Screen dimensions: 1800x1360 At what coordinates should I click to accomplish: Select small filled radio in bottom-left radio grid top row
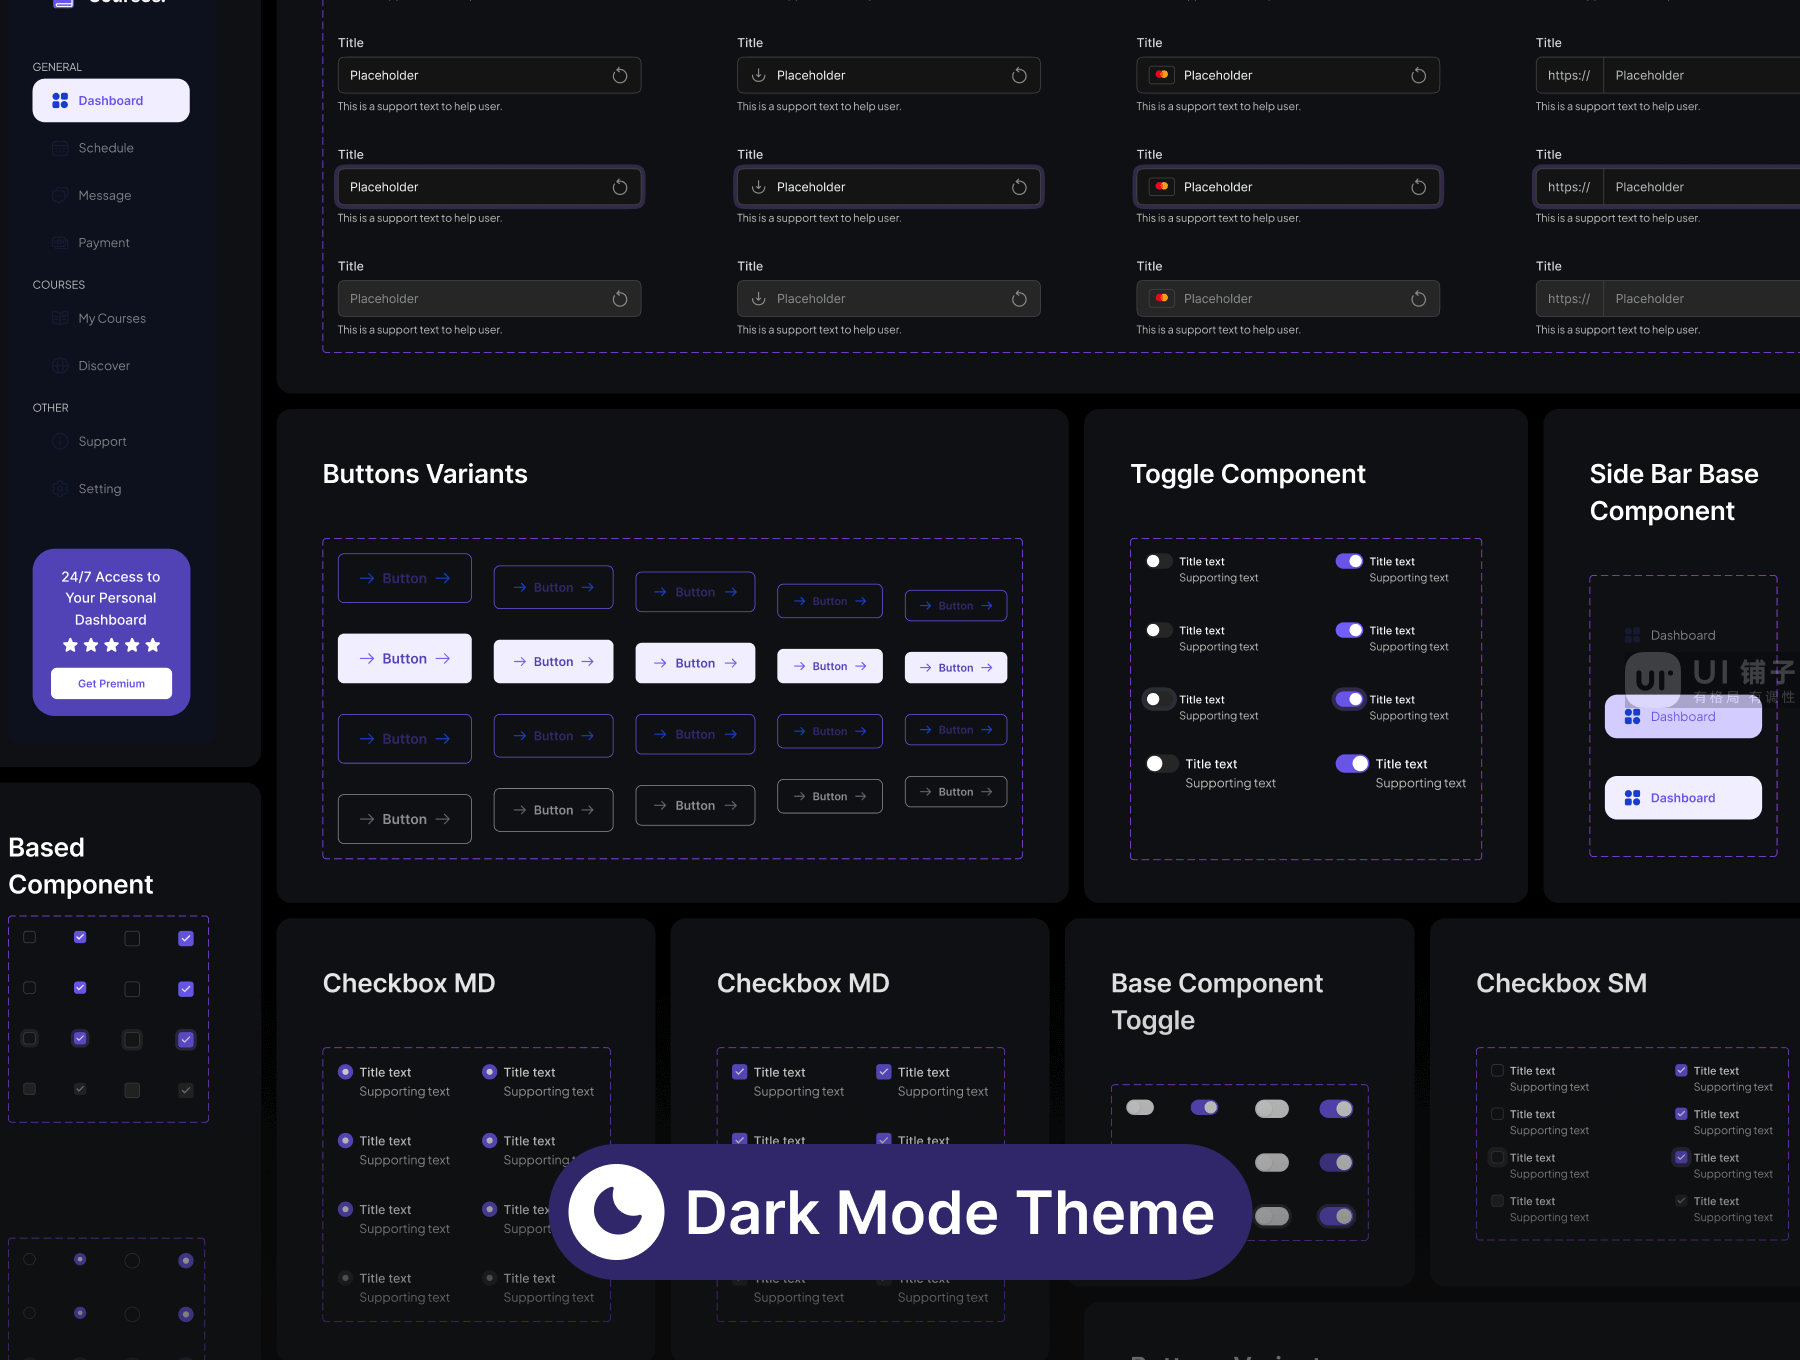[x=80, y=1259]
